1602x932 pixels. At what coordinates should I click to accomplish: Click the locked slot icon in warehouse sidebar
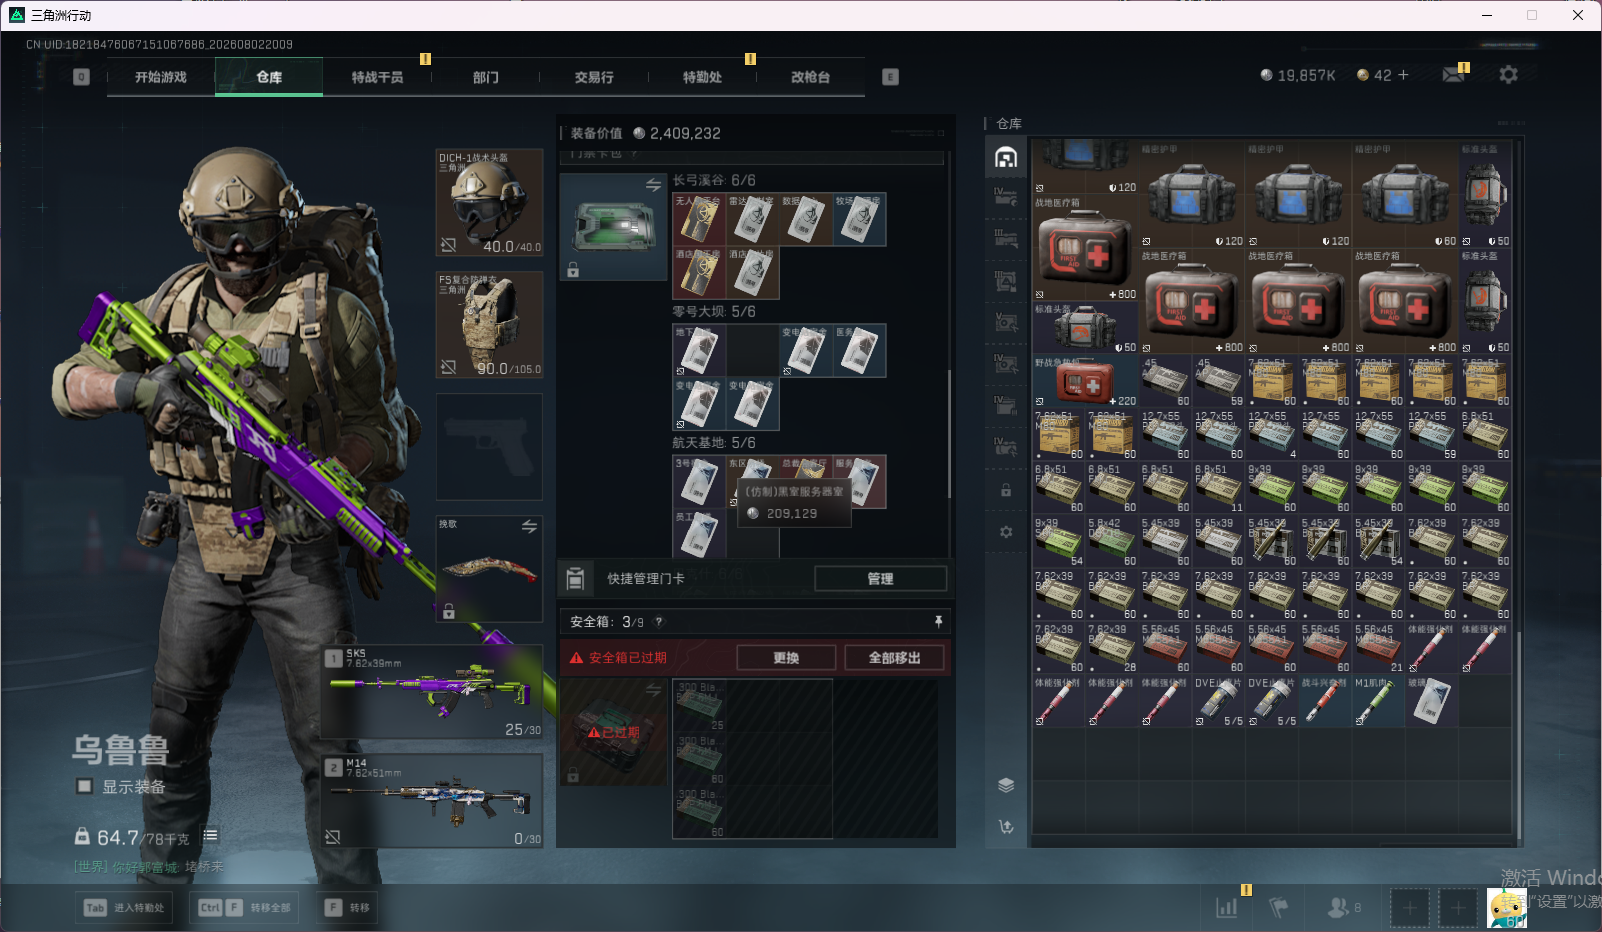click(x=1006, y=490)
